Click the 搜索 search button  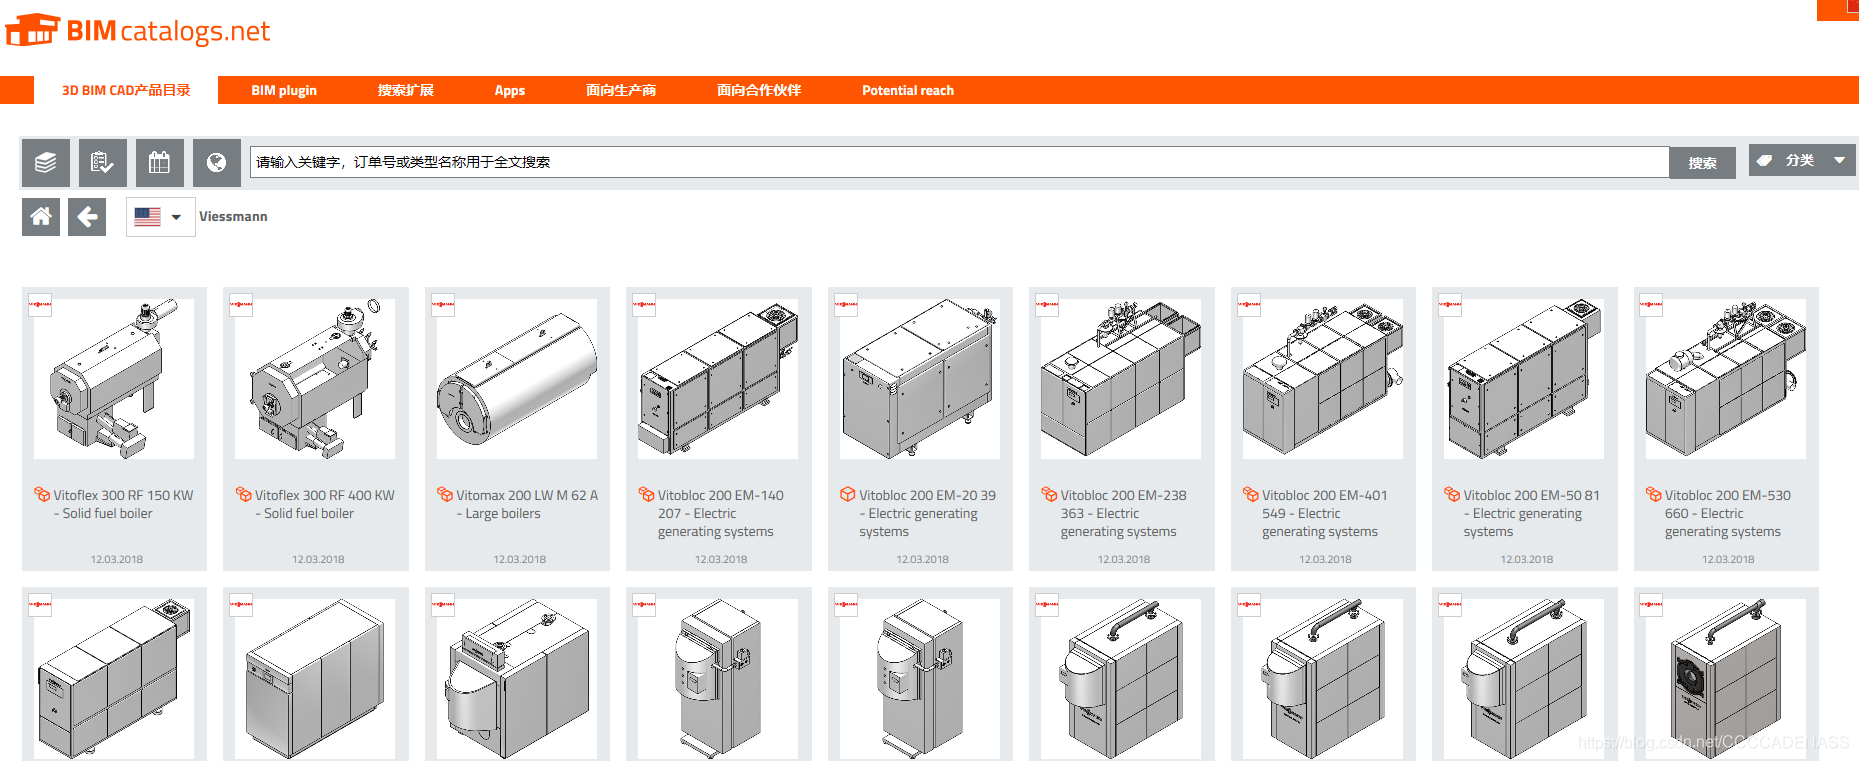[x=1702, y=163]
